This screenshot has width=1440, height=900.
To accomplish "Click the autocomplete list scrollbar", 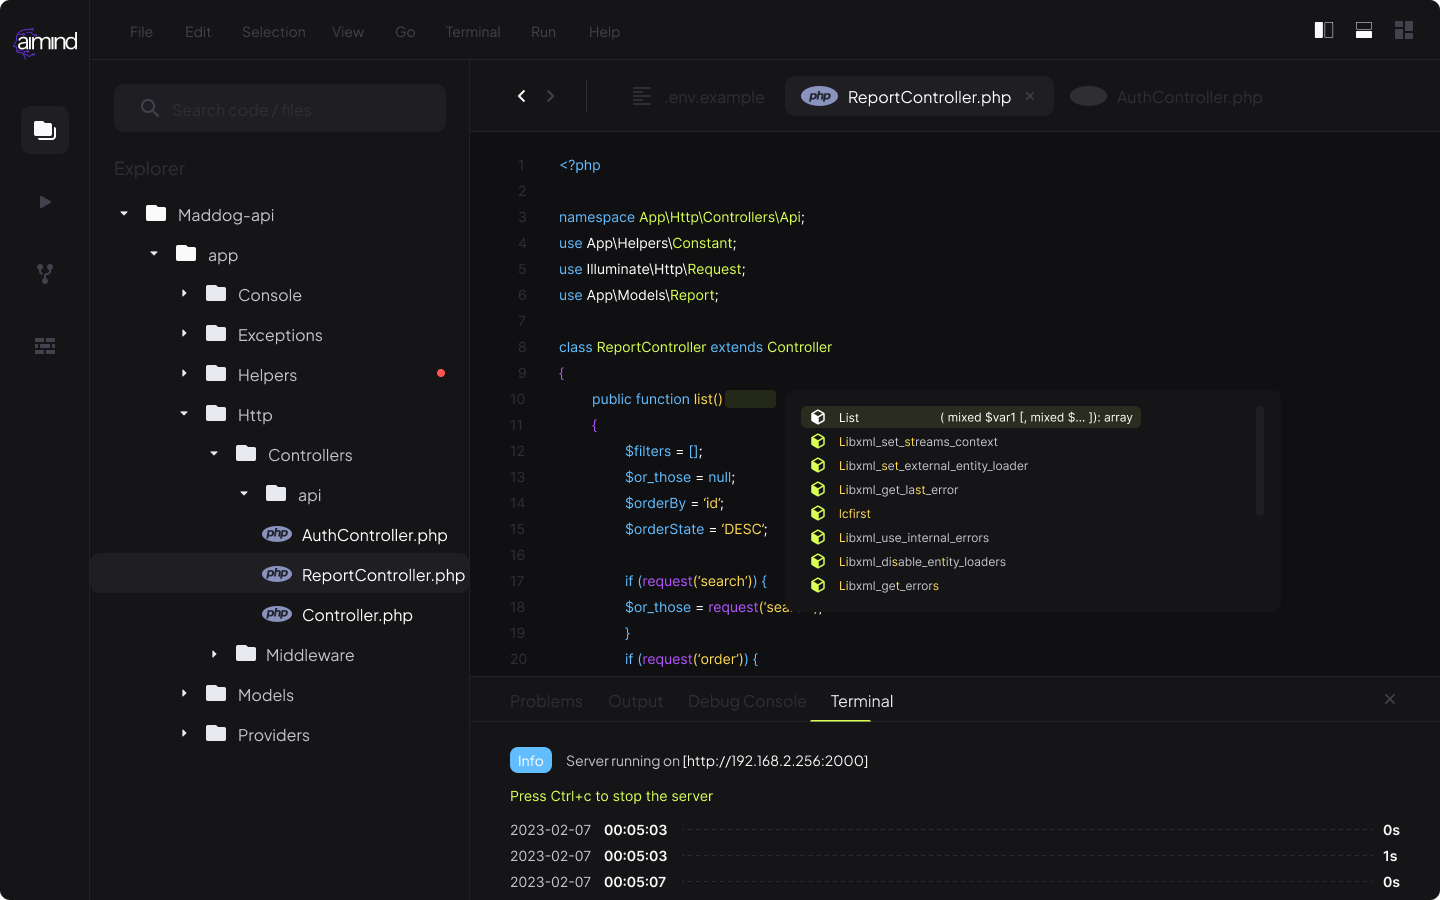I will click(1260, 461).
